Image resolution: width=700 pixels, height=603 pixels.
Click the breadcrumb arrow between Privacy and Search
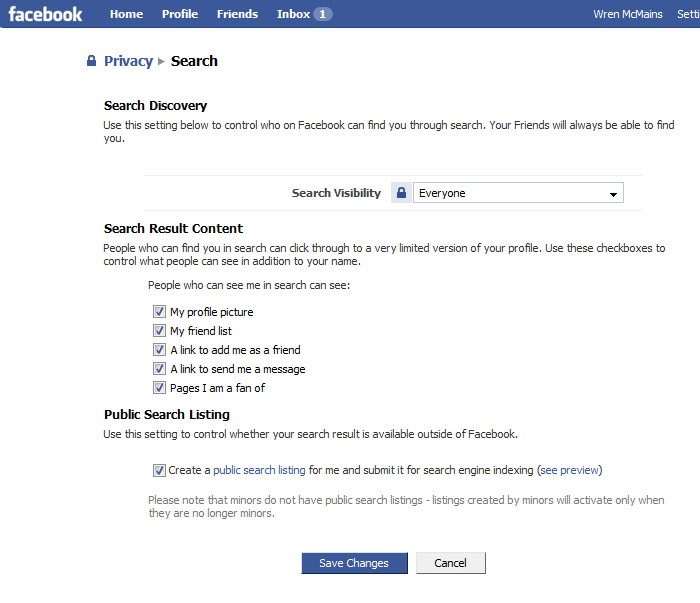click(x=162, y=61)
